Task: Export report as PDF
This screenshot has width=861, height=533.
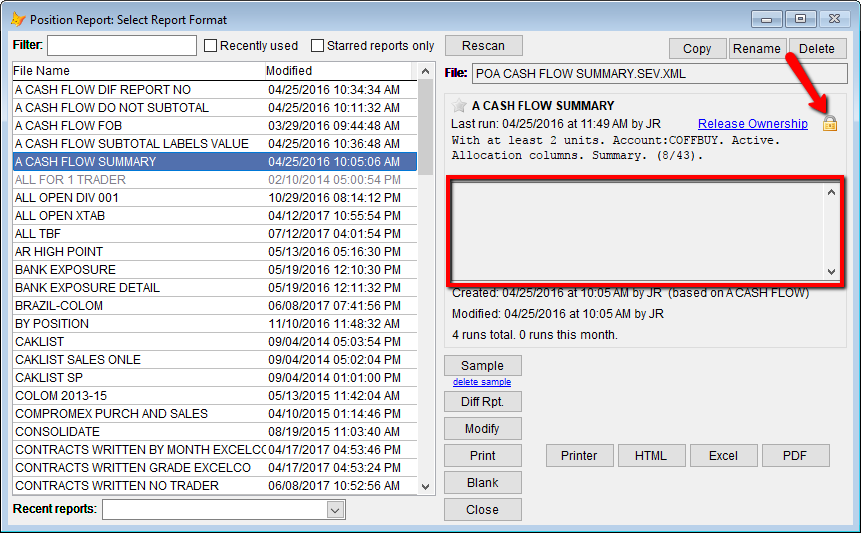Action: tap(795, 456)
